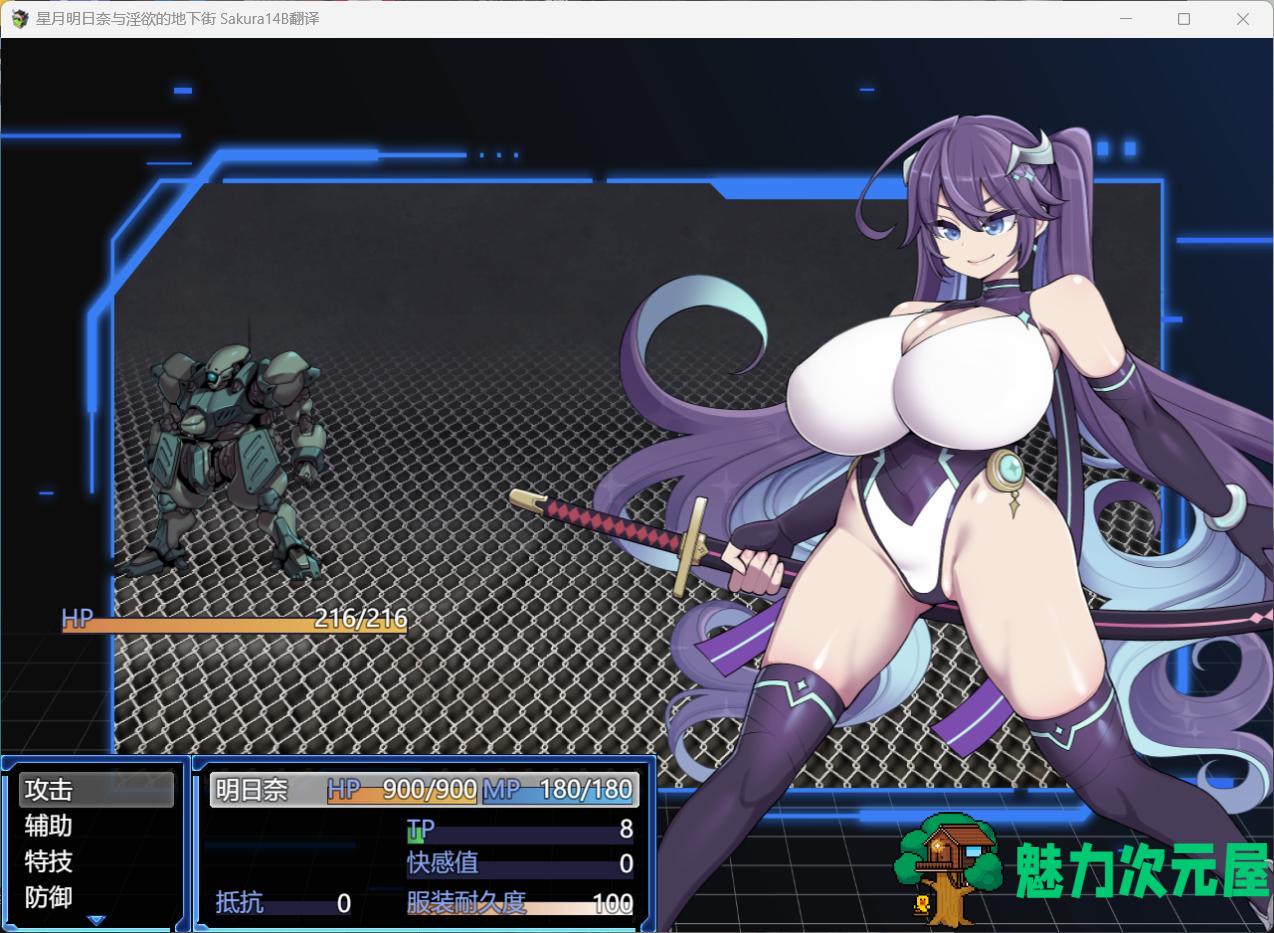Click the enemy HP bar 216/216
1274x933 pixels.
click(x=234, y=620)
